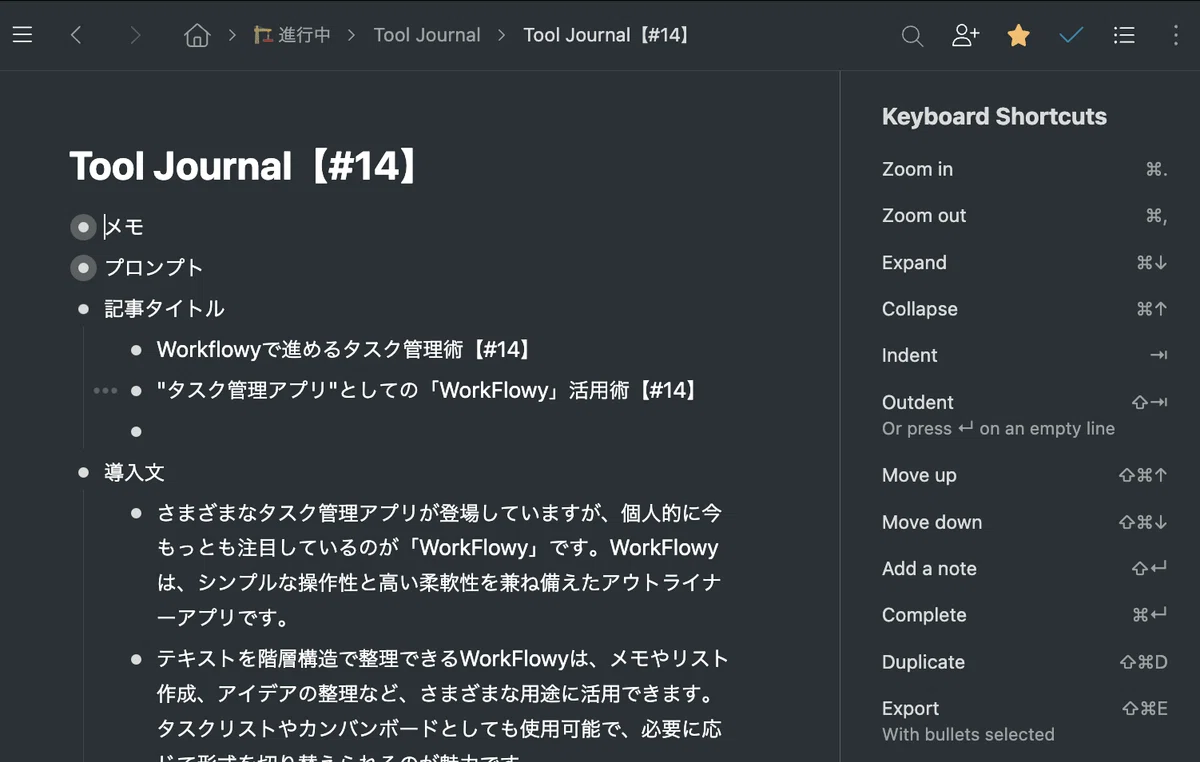Viewport: 1200px width, 762px height.
Task: Zoom into the 導入文 bullet
Action: (83, 472)
